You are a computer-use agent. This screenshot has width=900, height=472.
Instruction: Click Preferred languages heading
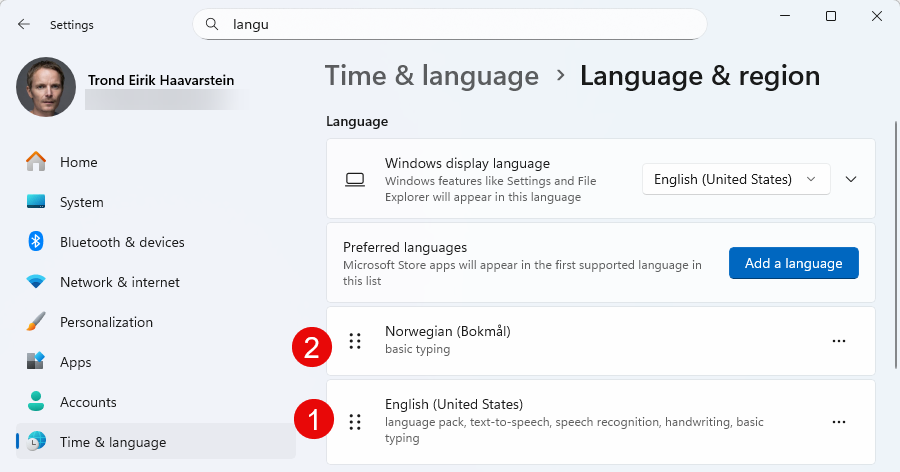pos(405,247)
